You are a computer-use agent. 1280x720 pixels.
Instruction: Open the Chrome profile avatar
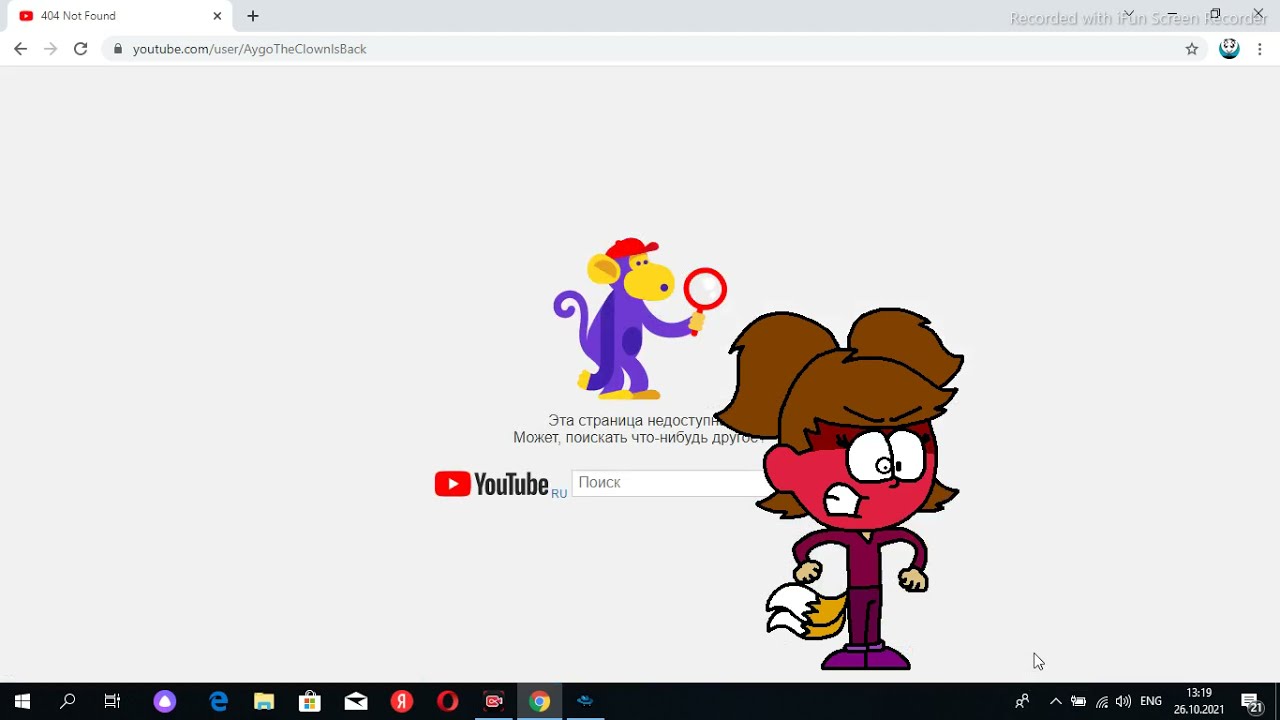pos(1229,48)
